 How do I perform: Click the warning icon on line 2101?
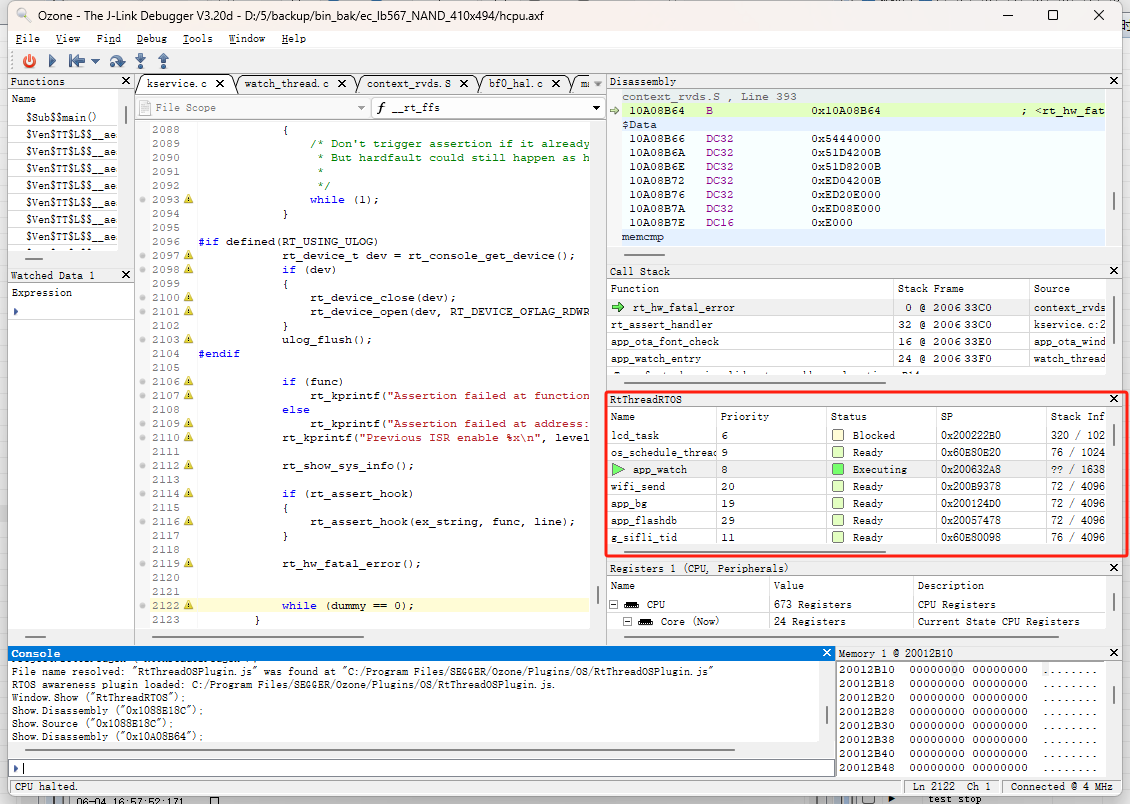coord(188,311)
